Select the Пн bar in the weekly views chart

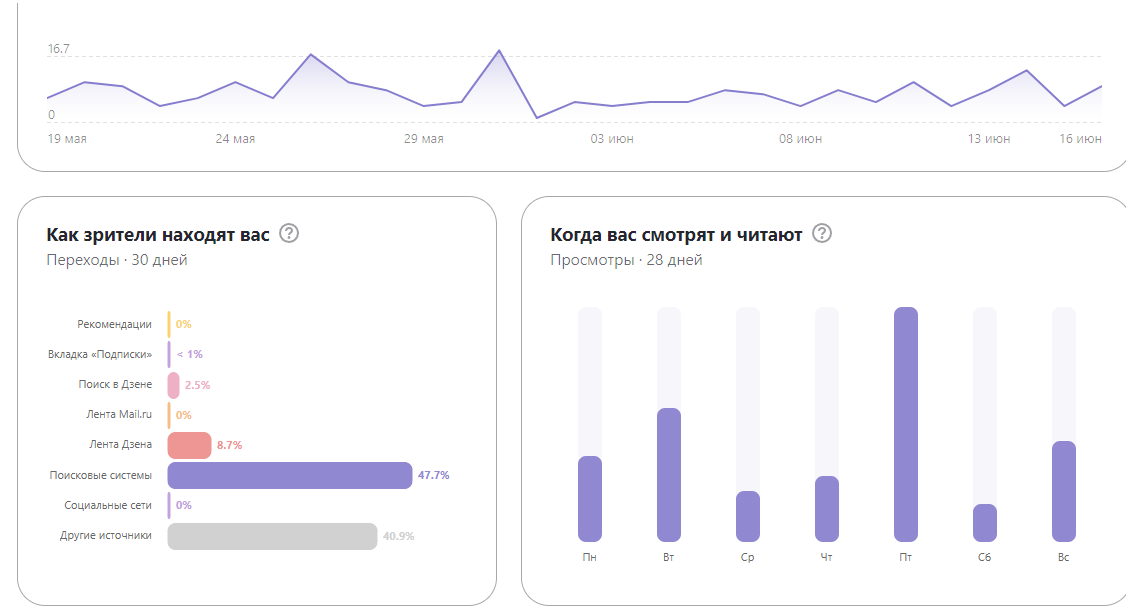(x=589, y=500)
